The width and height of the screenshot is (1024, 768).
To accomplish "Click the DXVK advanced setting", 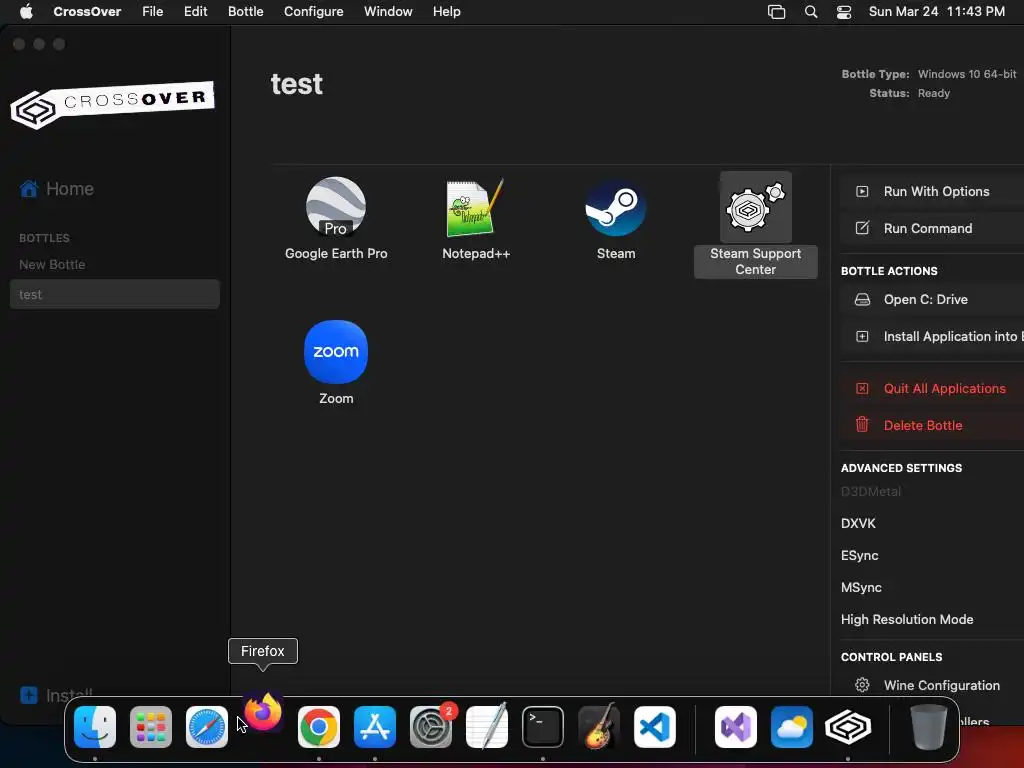I will click(858, 523).
